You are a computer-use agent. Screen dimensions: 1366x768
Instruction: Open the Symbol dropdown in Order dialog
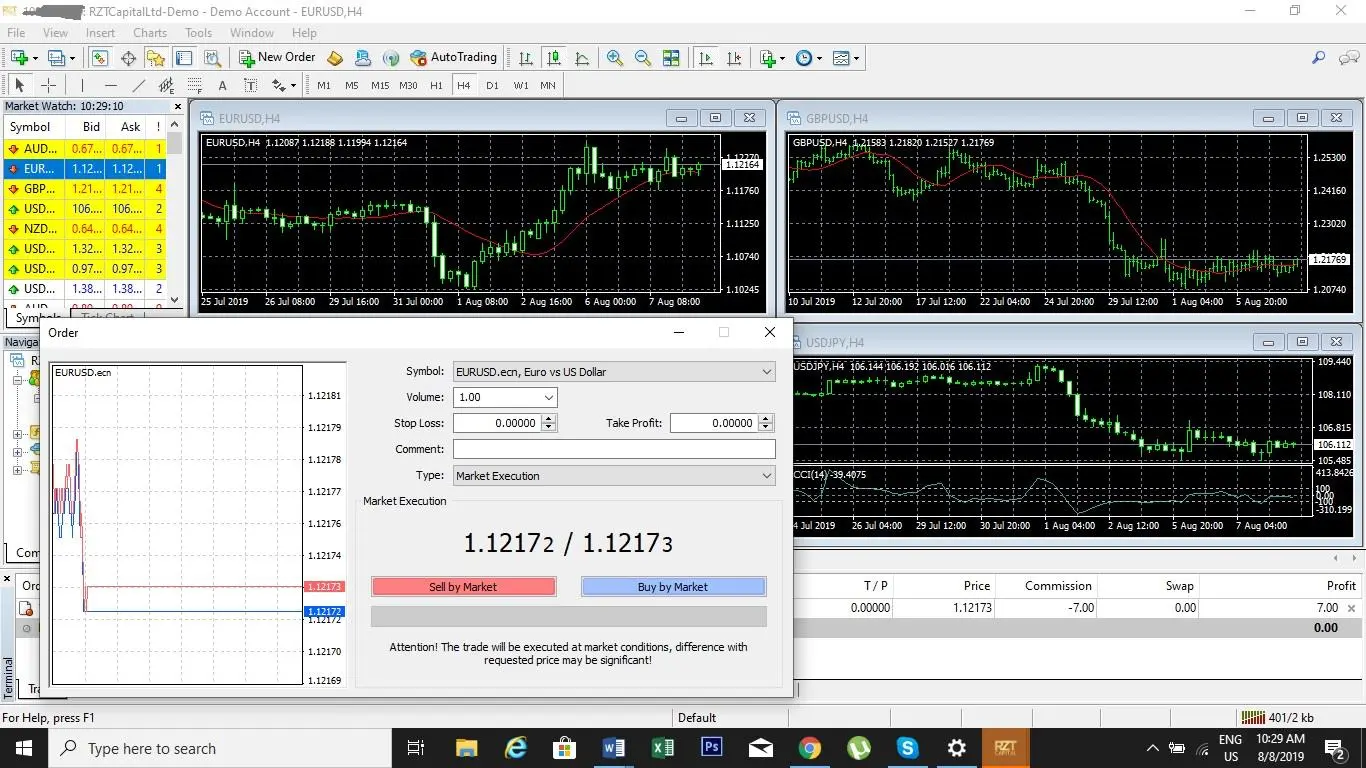(x=614, y=372)
